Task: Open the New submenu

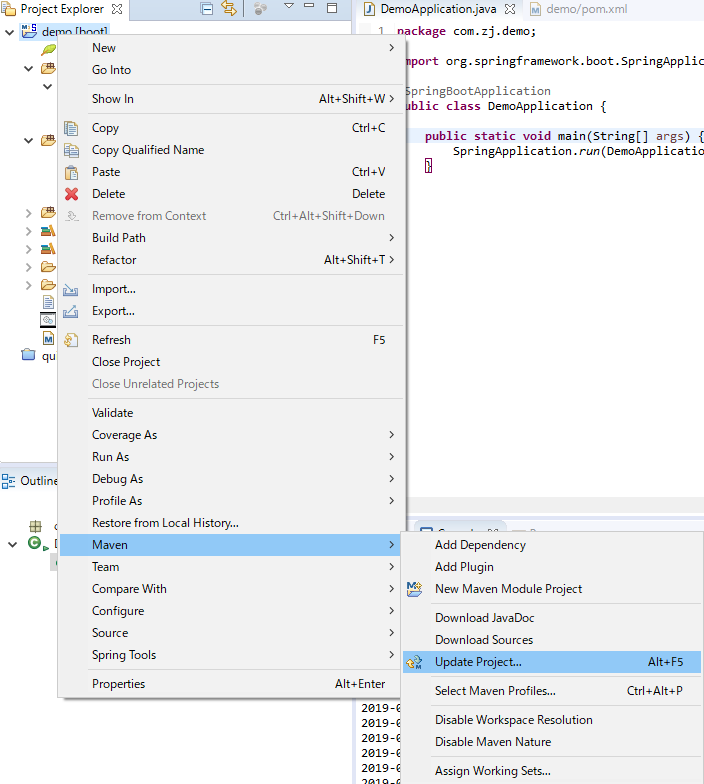Action: click(232, 48)
